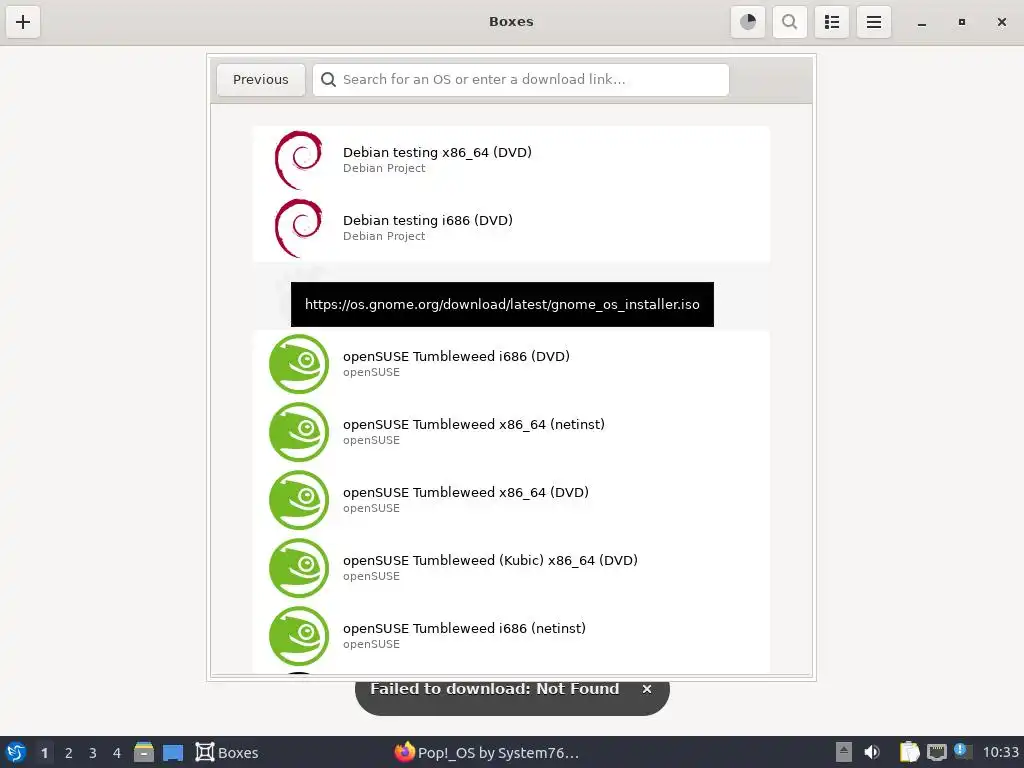1024x768 pixels.
Task: Choose openSUSE Tumbleweed i686 (netinst)
Action: click(x=511, y=635)
